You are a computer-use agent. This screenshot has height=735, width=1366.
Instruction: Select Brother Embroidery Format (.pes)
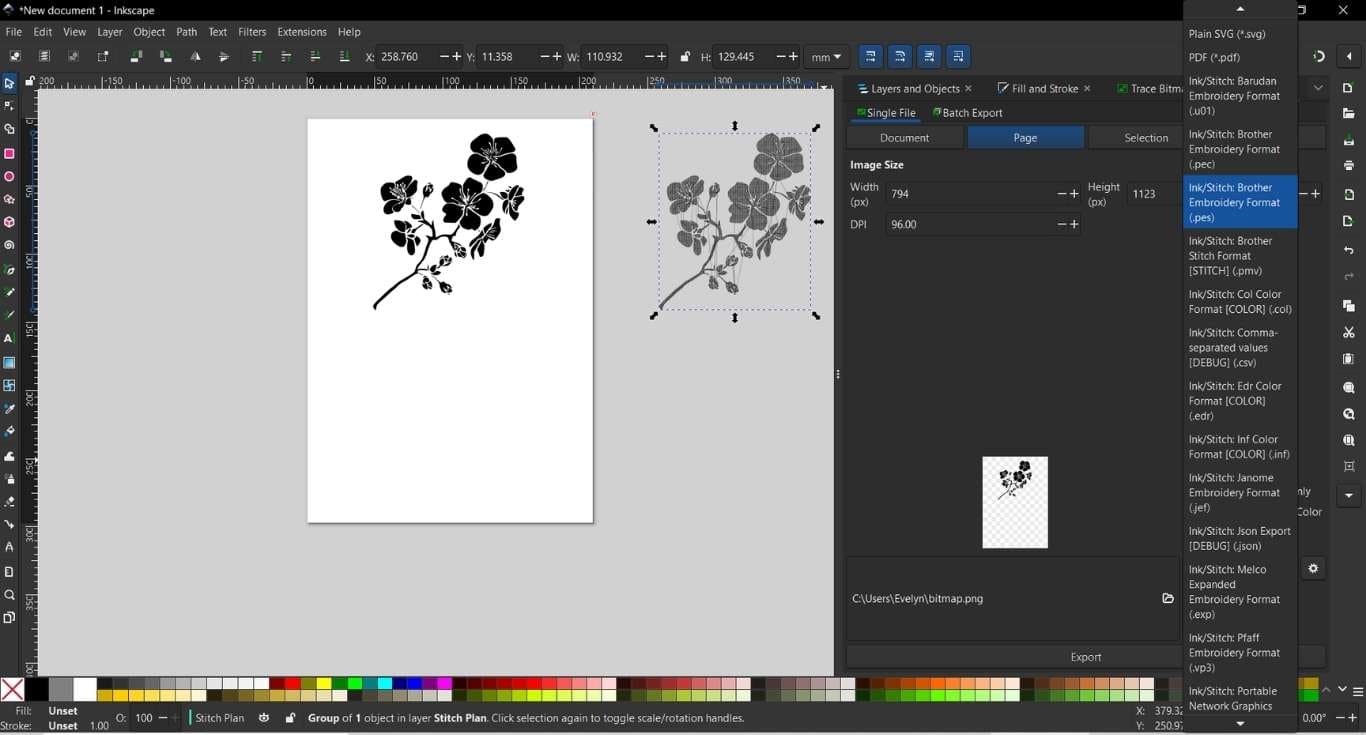1240,202
